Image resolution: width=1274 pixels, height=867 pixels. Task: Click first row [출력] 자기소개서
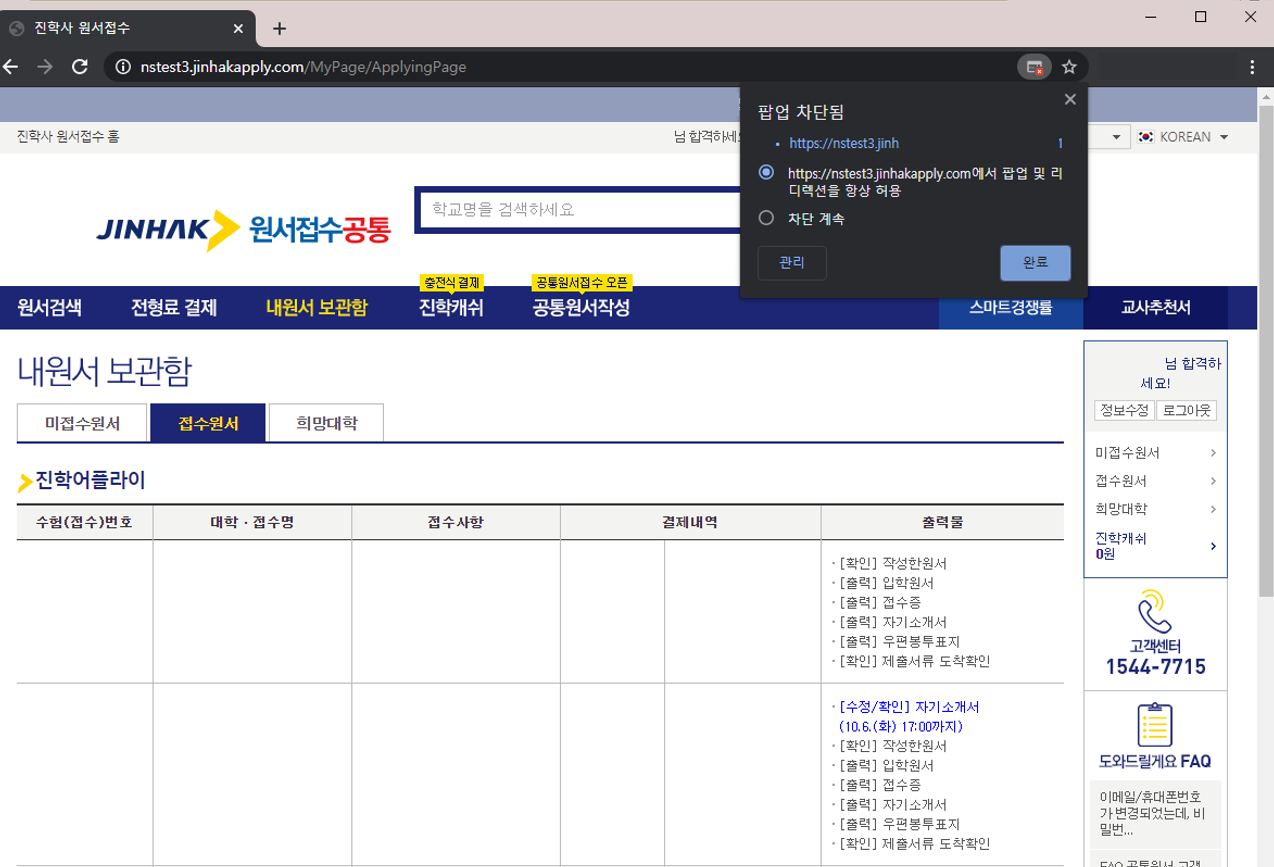(x=893, y=622)
